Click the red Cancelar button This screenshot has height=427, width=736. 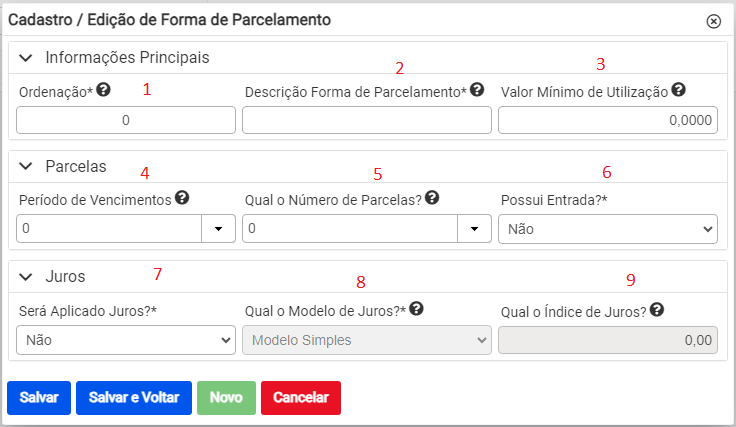301,397
